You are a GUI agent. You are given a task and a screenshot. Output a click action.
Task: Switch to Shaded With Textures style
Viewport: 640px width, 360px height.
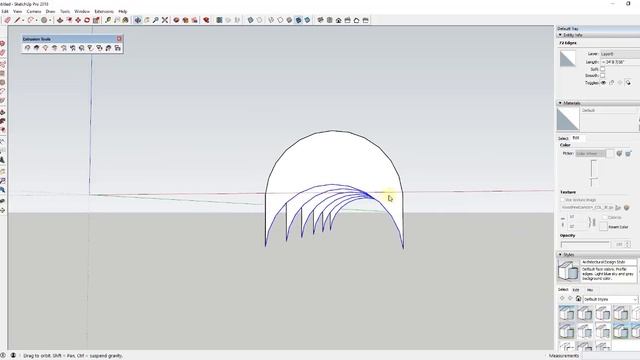coord(298,20)
